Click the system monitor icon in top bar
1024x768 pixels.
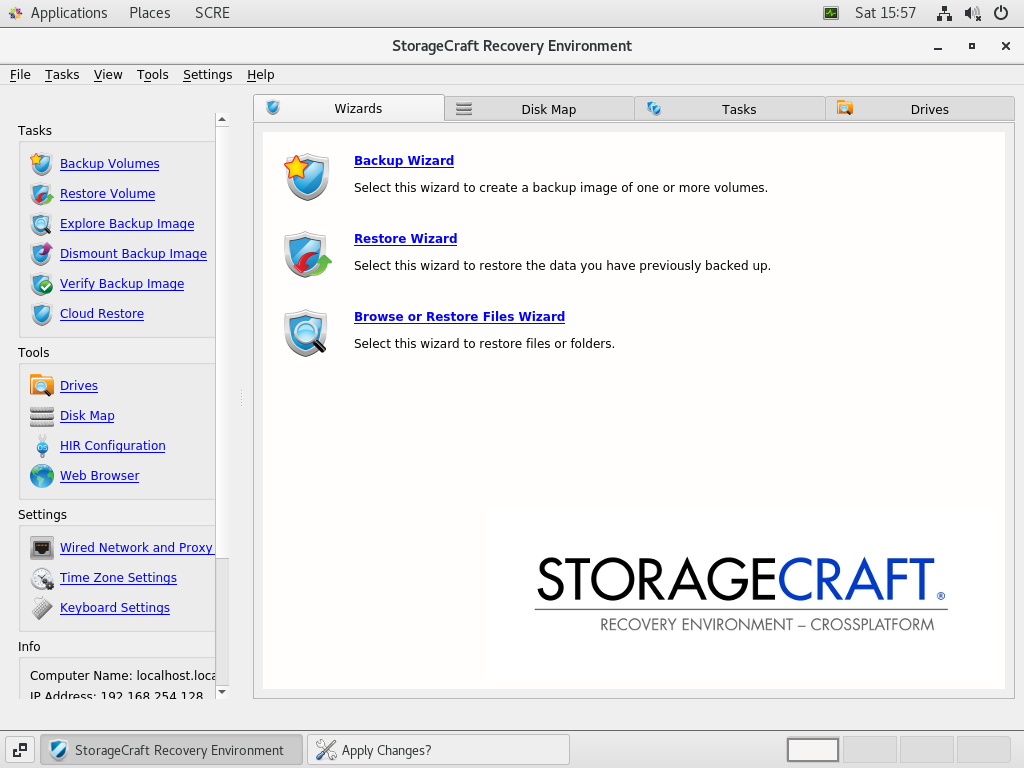click(x=831, y=13)
